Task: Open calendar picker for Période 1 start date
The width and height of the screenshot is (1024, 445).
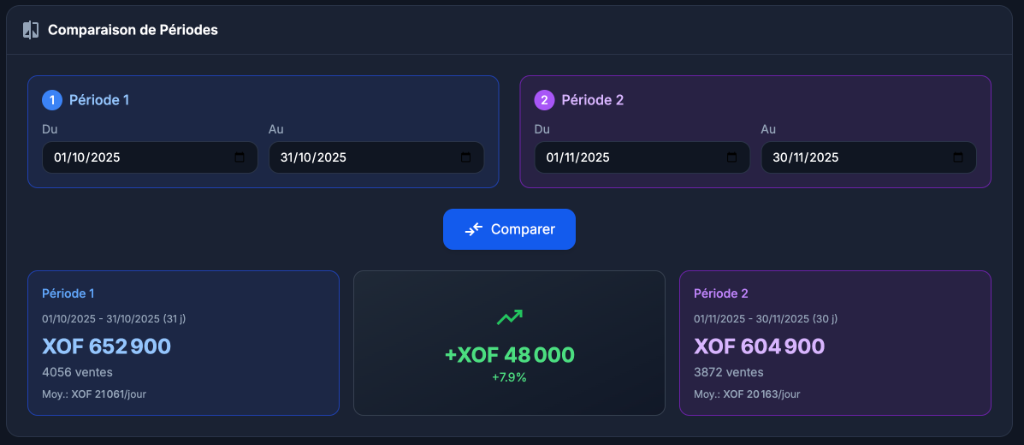Action: tap(239, 158)
